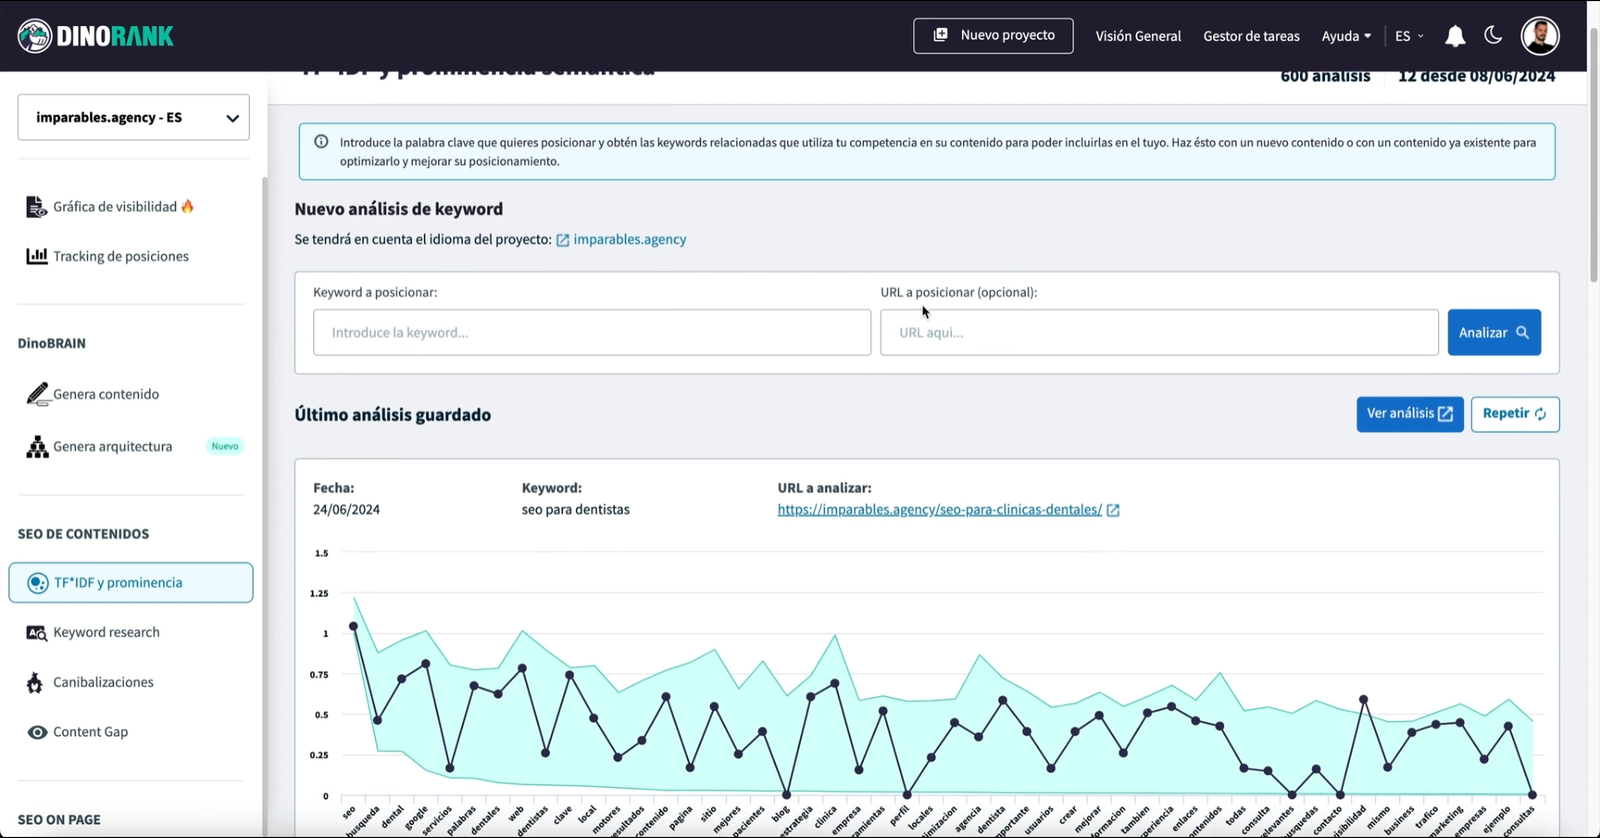Image resolution: width=1600 pixels, height=838 pixels.
Task: Select Visión General in top menu
Action: pos(1138,36)
